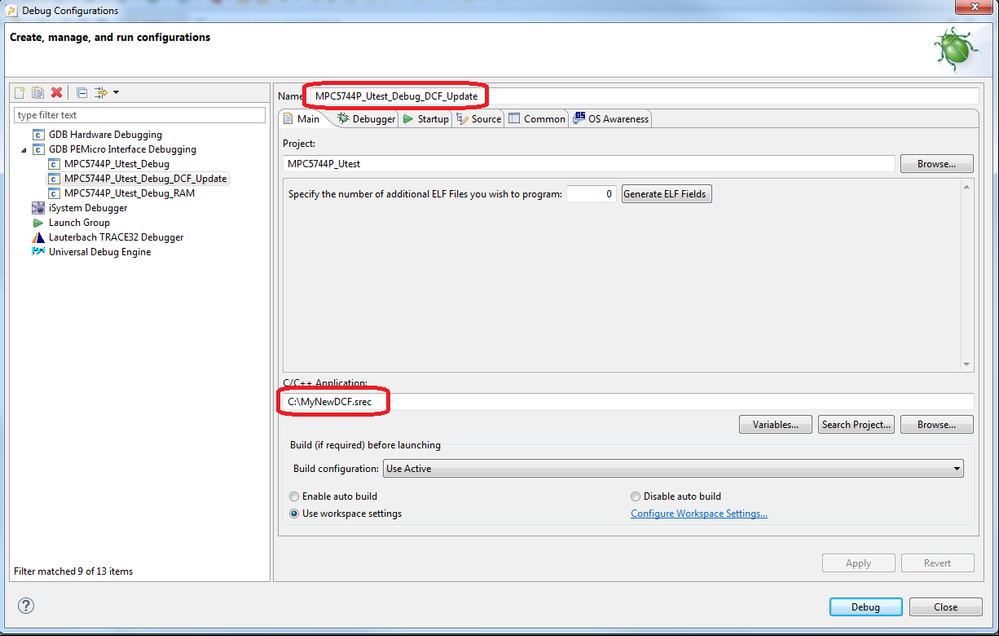Open the Variables dialog
This screenshot has width=999, height=636.
pos(775,424)
